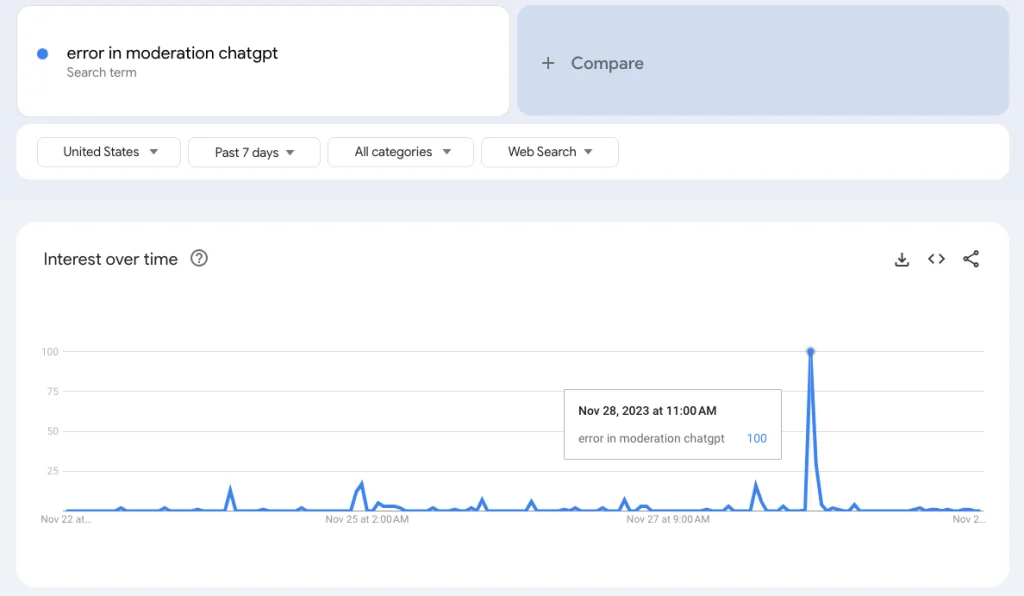Click the Nov 22 axis label
The image size is (1024, 596).
click(65, 520)
